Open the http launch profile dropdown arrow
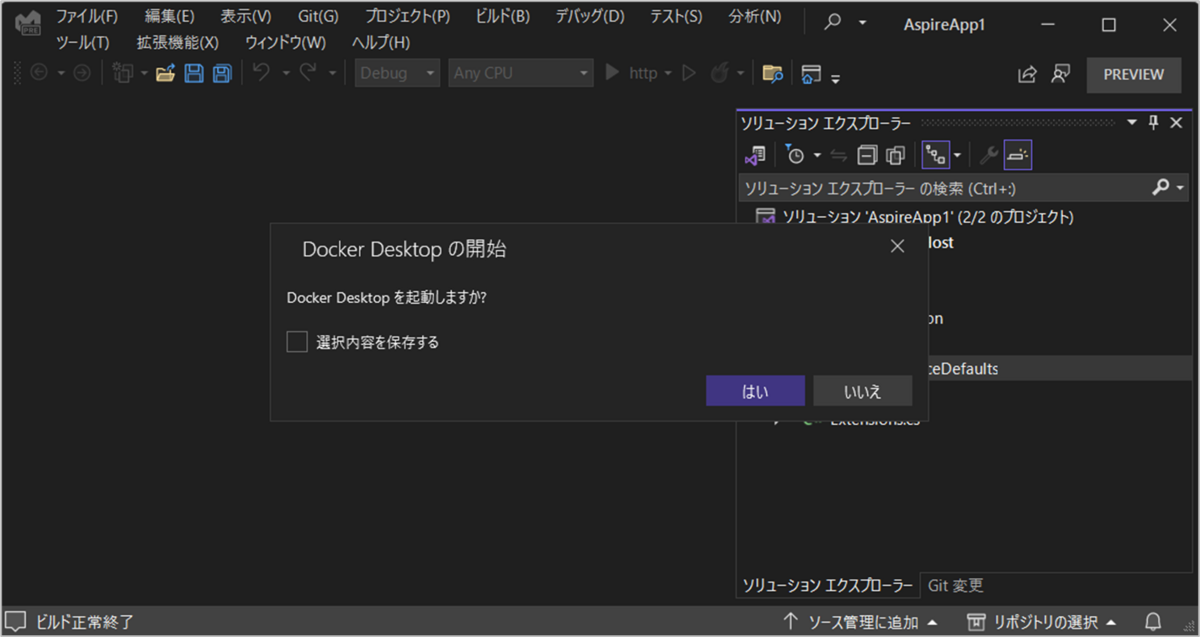The image size is (1200, 637). click(x=667, y=74)
